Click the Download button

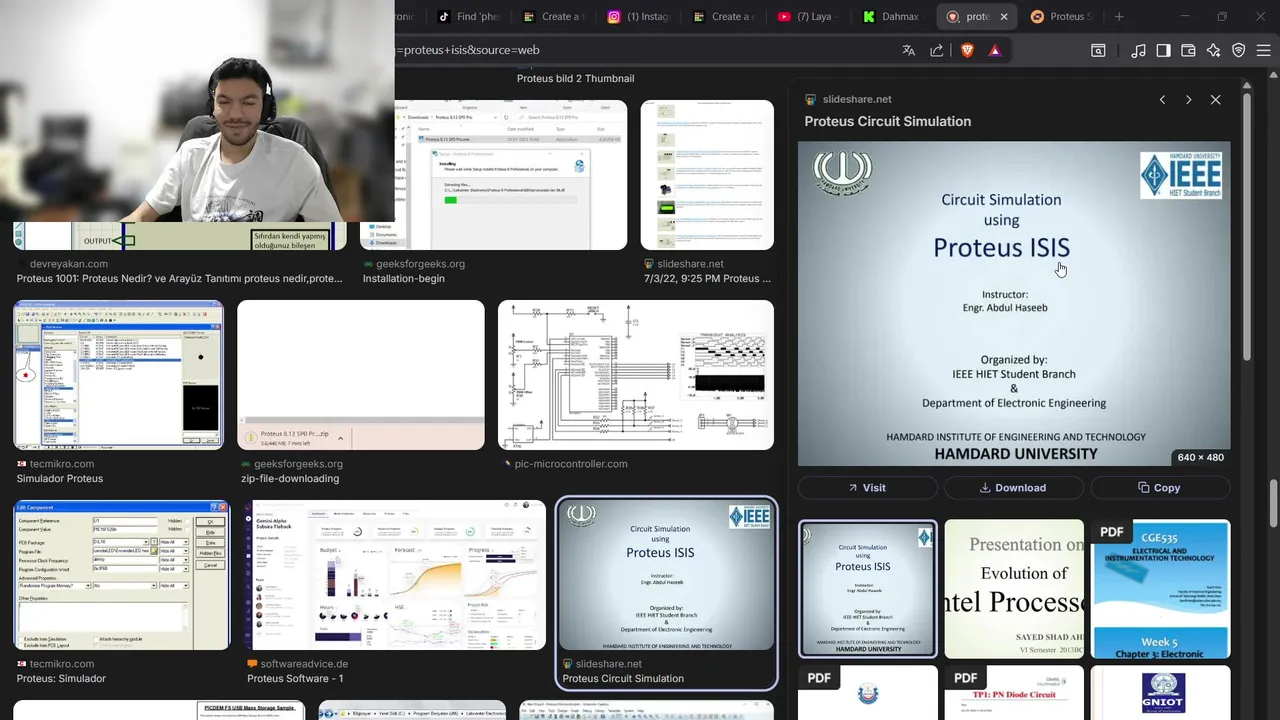click(x=1013, y=488)
